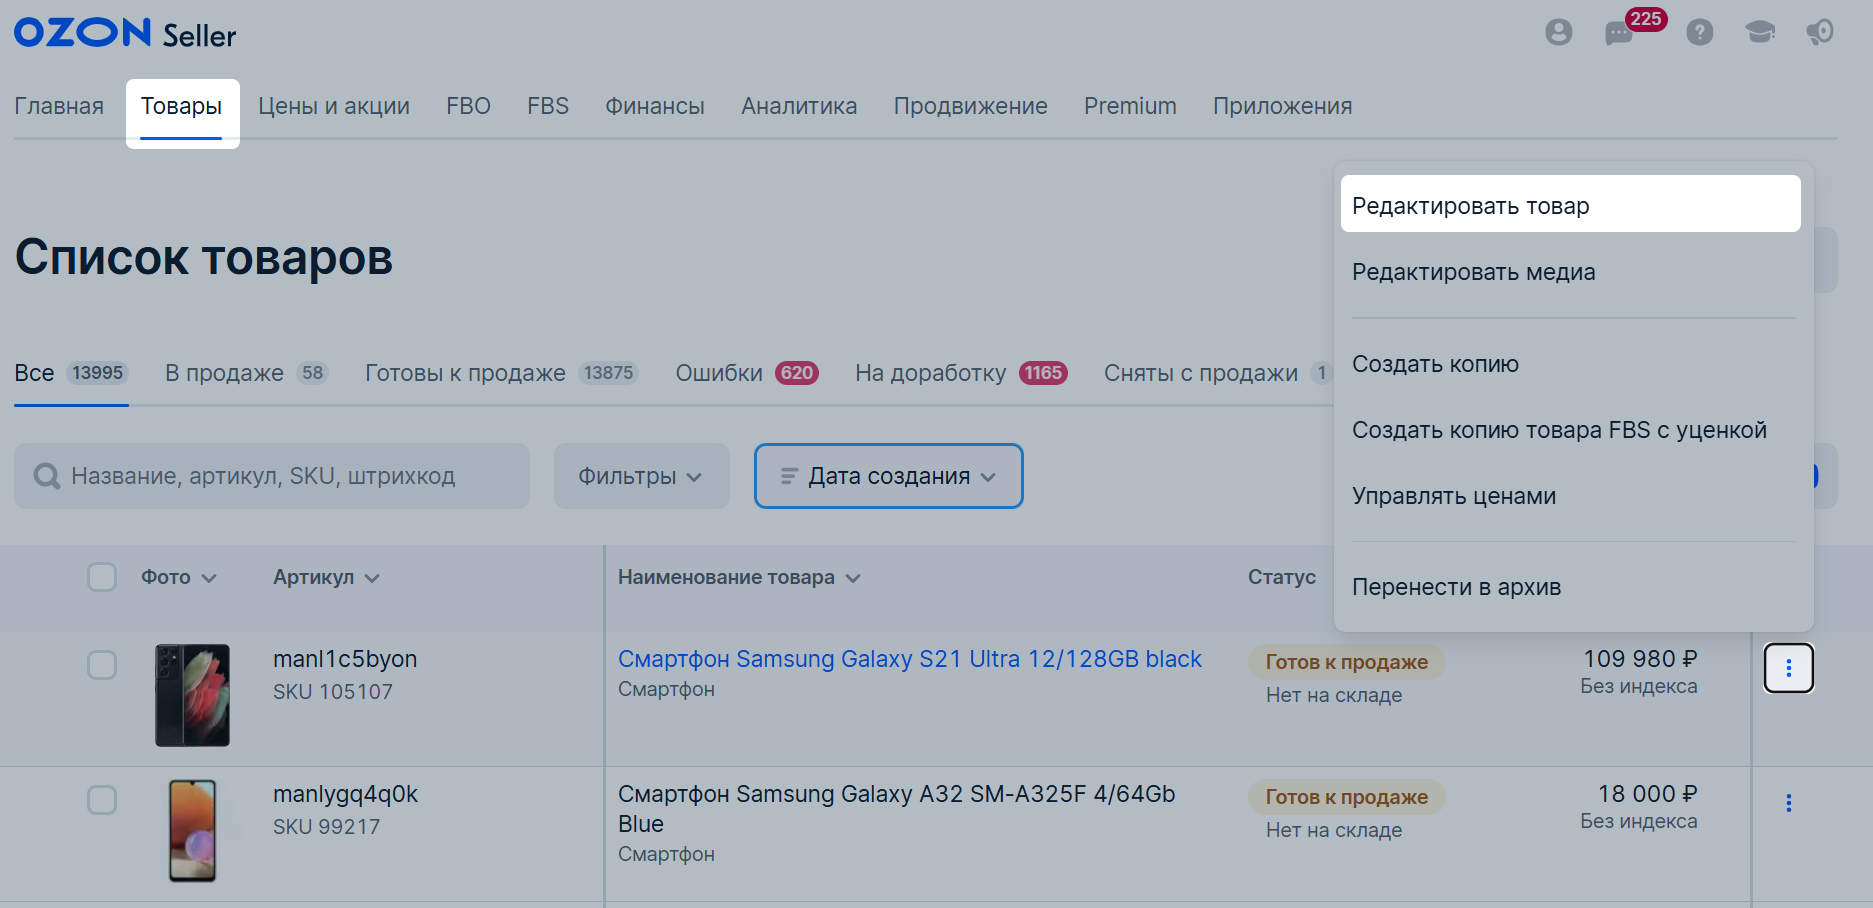
Task: Open the messages chat icon with 225 badge
Action: pyautogui.click(x=1619, y=34)
